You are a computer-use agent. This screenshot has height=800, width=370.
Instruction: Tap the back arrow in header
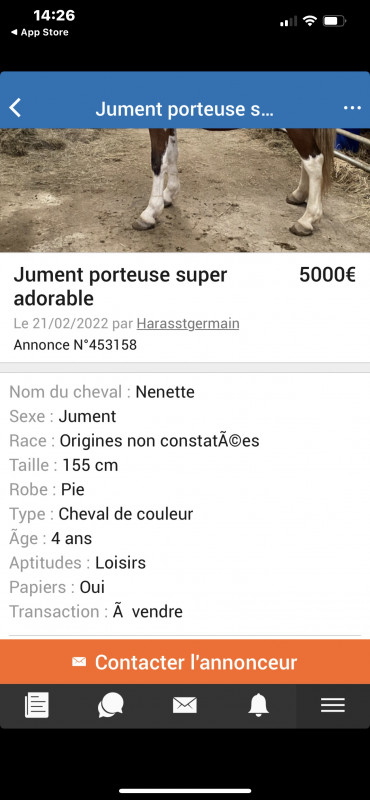click(x=16, y=108)
